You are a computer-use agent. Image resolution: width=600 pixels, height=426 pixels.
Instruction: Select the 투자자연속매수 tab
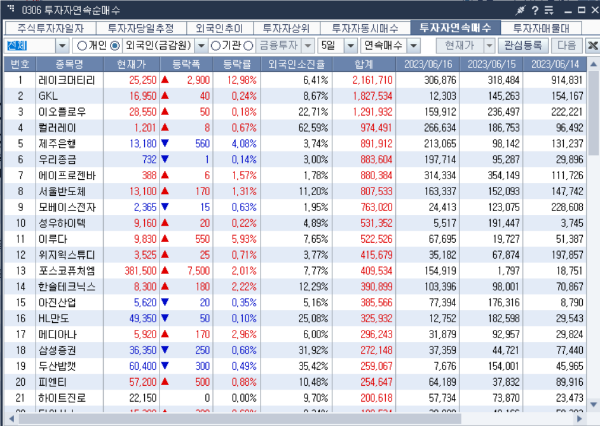455,28
